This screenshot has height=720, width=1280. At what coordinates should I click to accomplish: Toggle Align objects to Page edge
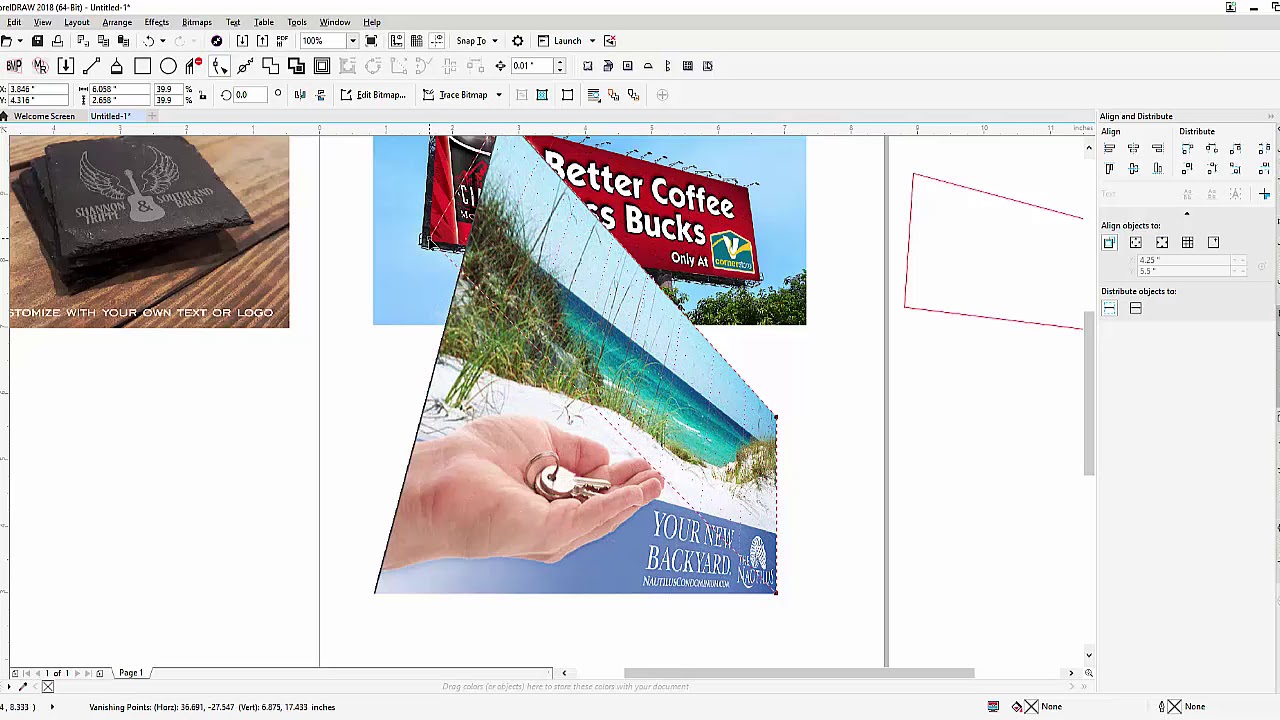coord(1135,243)
